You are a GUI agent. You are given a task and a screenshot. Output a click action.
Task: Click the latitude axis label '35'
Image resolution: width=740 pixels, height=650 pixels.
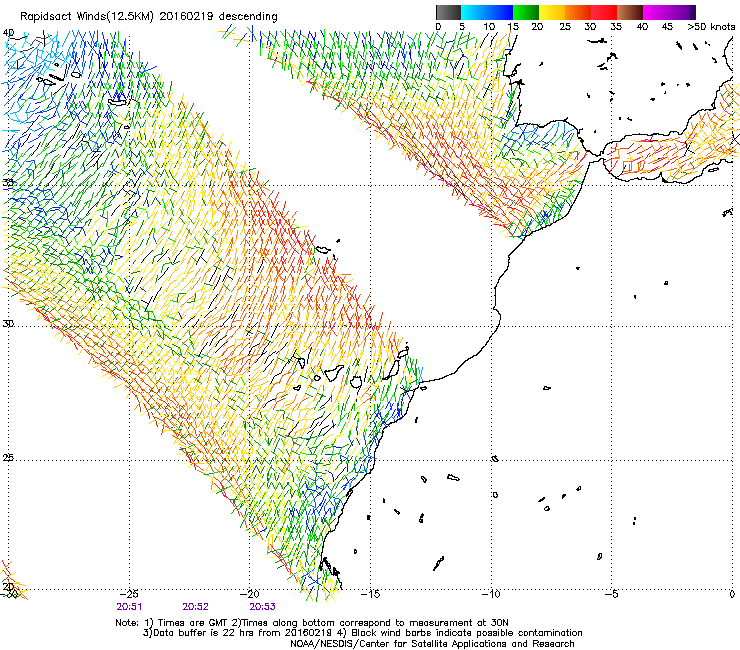(x=8, y=183)
